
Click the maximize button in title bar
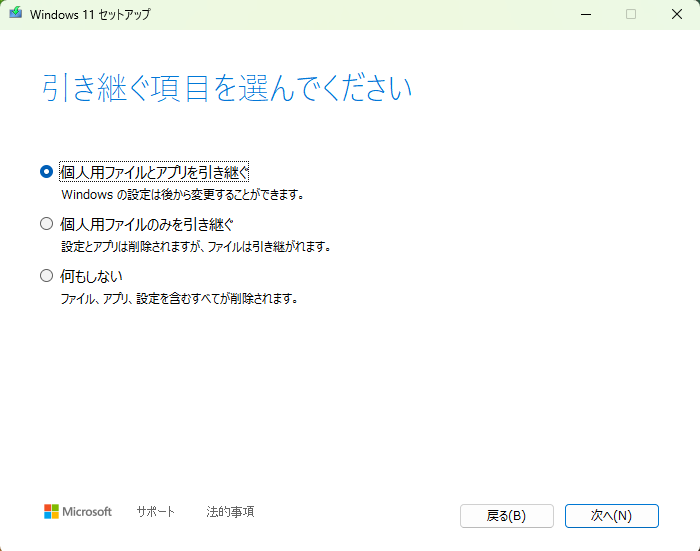pyautogui.click(x=631, y=14)
